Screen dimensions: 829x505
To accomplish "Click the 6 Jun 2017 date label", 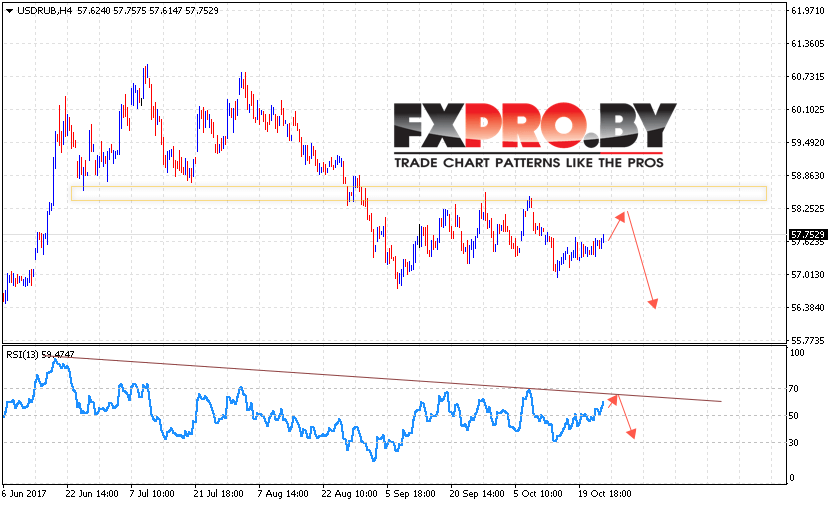I will point(24,494).
